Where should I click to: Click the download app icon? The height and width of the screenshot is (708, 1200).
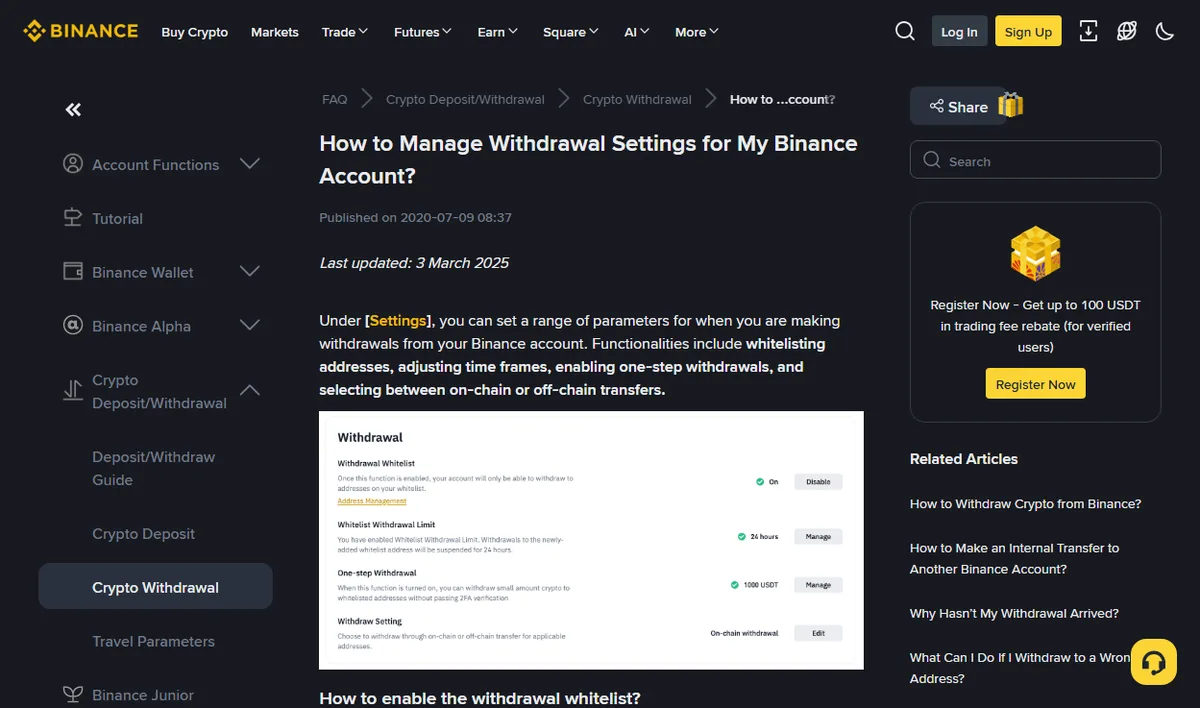tap(1089, 31)
